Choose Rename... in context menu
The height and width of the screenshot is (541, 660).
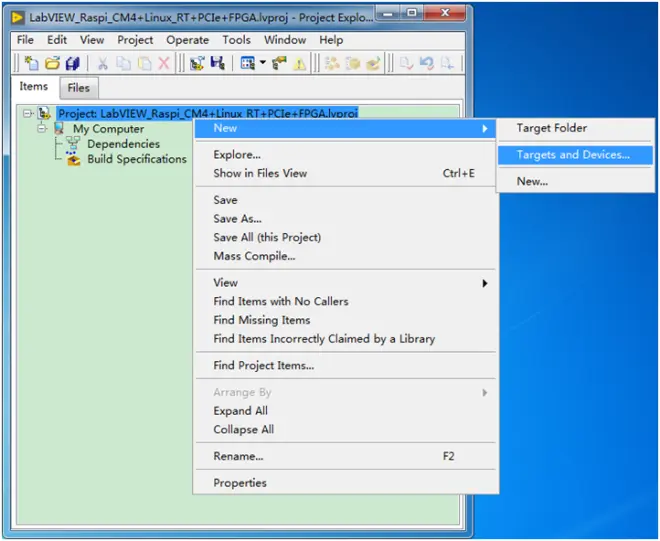[345, 456]
